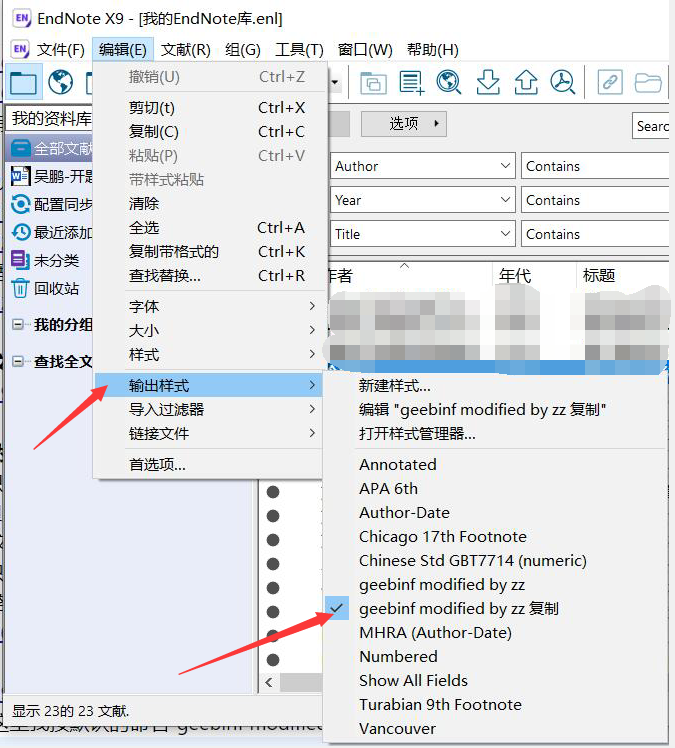
Task: Select the Sync Configuration (配置同步) icon
Action: click(20, 205)
